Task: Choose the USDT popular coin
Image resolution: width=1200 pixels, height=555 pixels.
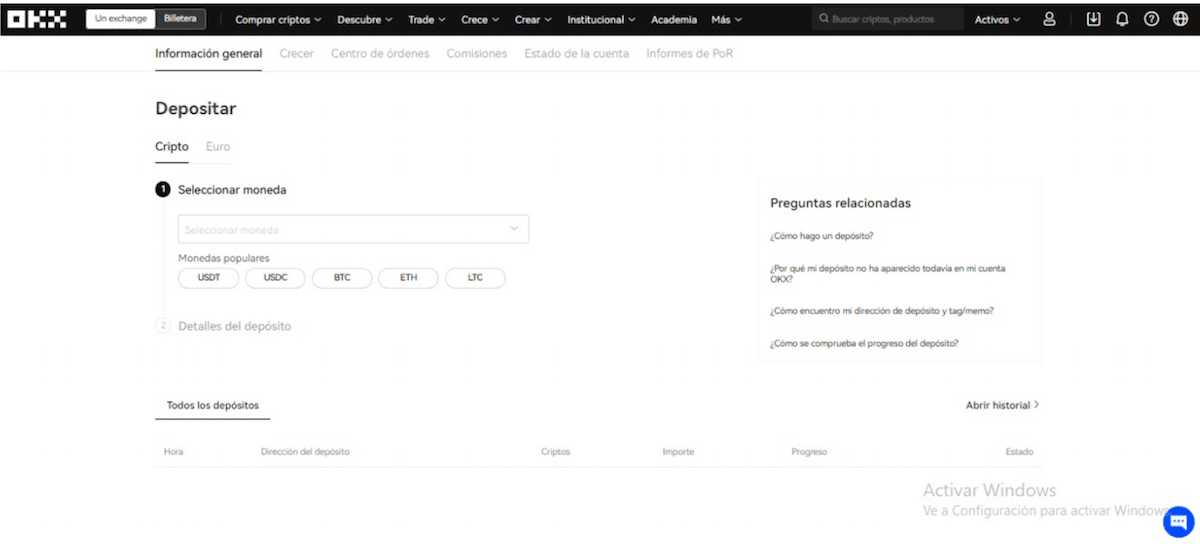Action: (x=209, y=278)
